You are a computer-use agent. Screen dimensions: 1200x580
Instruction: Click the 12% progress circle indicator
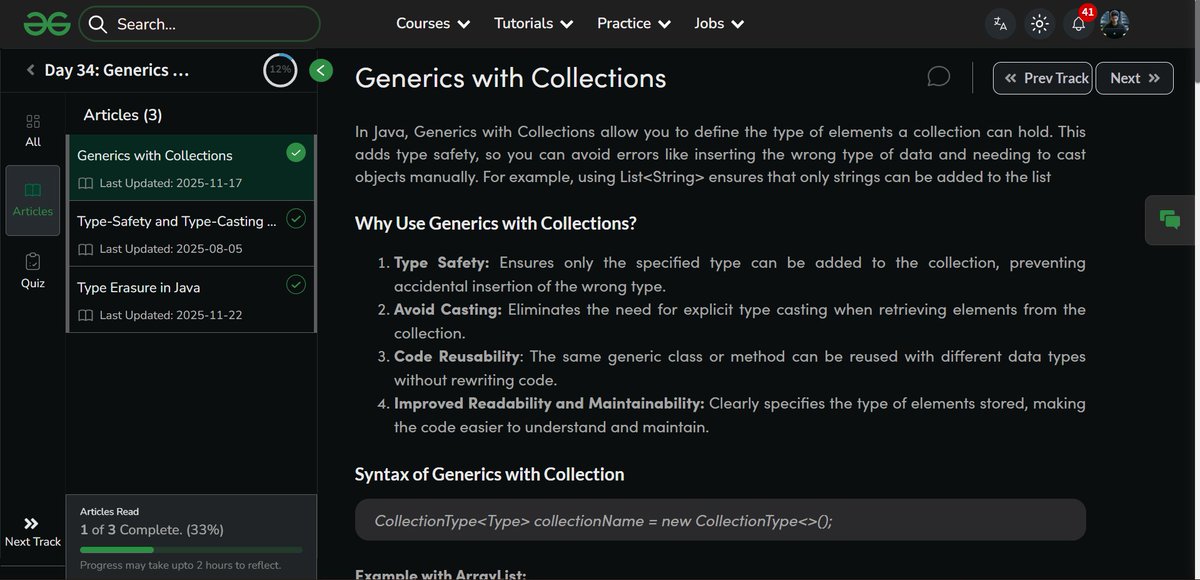pyautogui.click(x=278, y=70)
